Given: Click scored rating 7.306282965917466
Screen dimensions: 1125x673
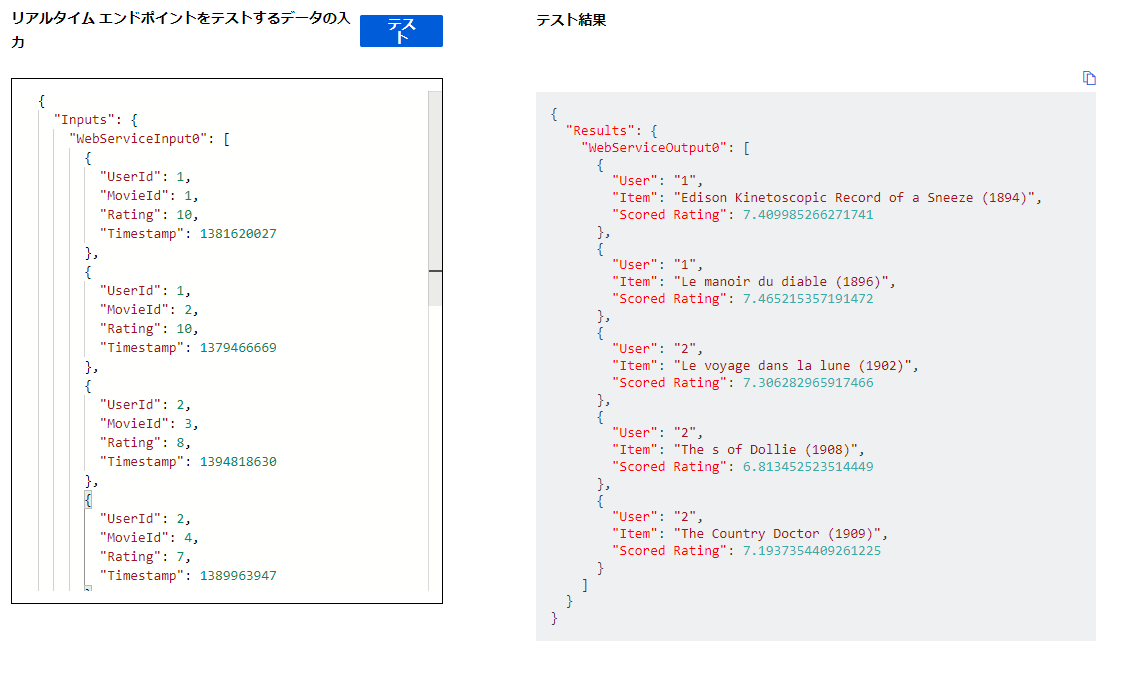Looking at the screenshot, I should pyautogui.click(x=808, y=383).
